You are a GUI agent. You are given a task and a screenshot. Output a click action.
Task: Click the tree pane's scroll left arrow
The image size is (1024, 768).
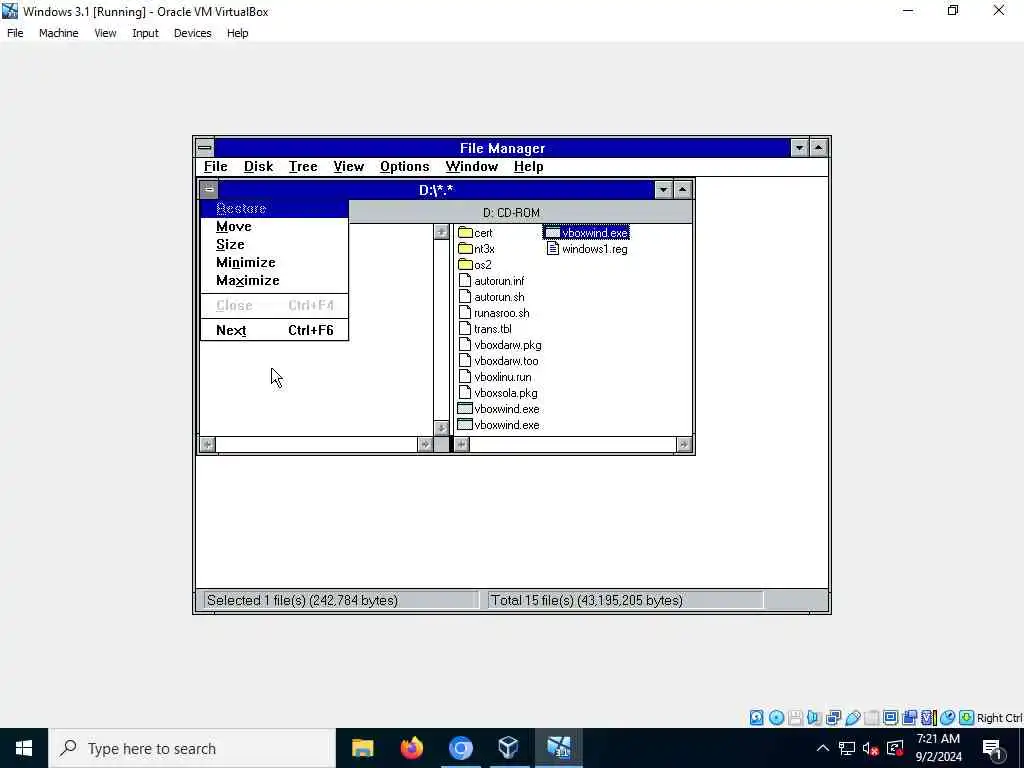207,444
